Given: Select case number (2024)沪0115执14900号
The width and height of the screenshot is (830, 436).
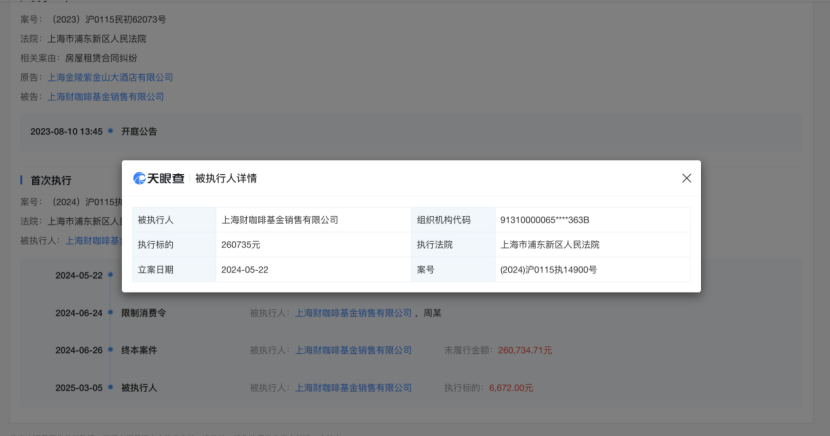Looking at the screenshot, I should pyautogui.click(x=548, y=270).
